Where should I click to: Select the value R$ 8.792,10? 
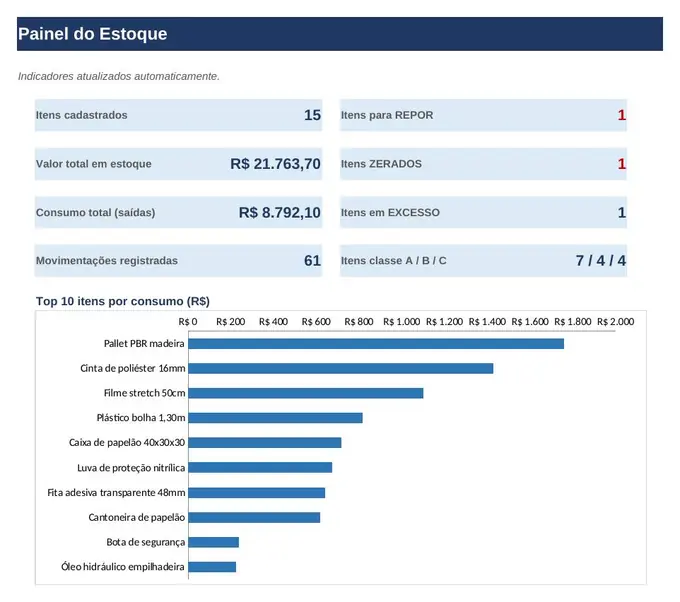click(280, 213)
